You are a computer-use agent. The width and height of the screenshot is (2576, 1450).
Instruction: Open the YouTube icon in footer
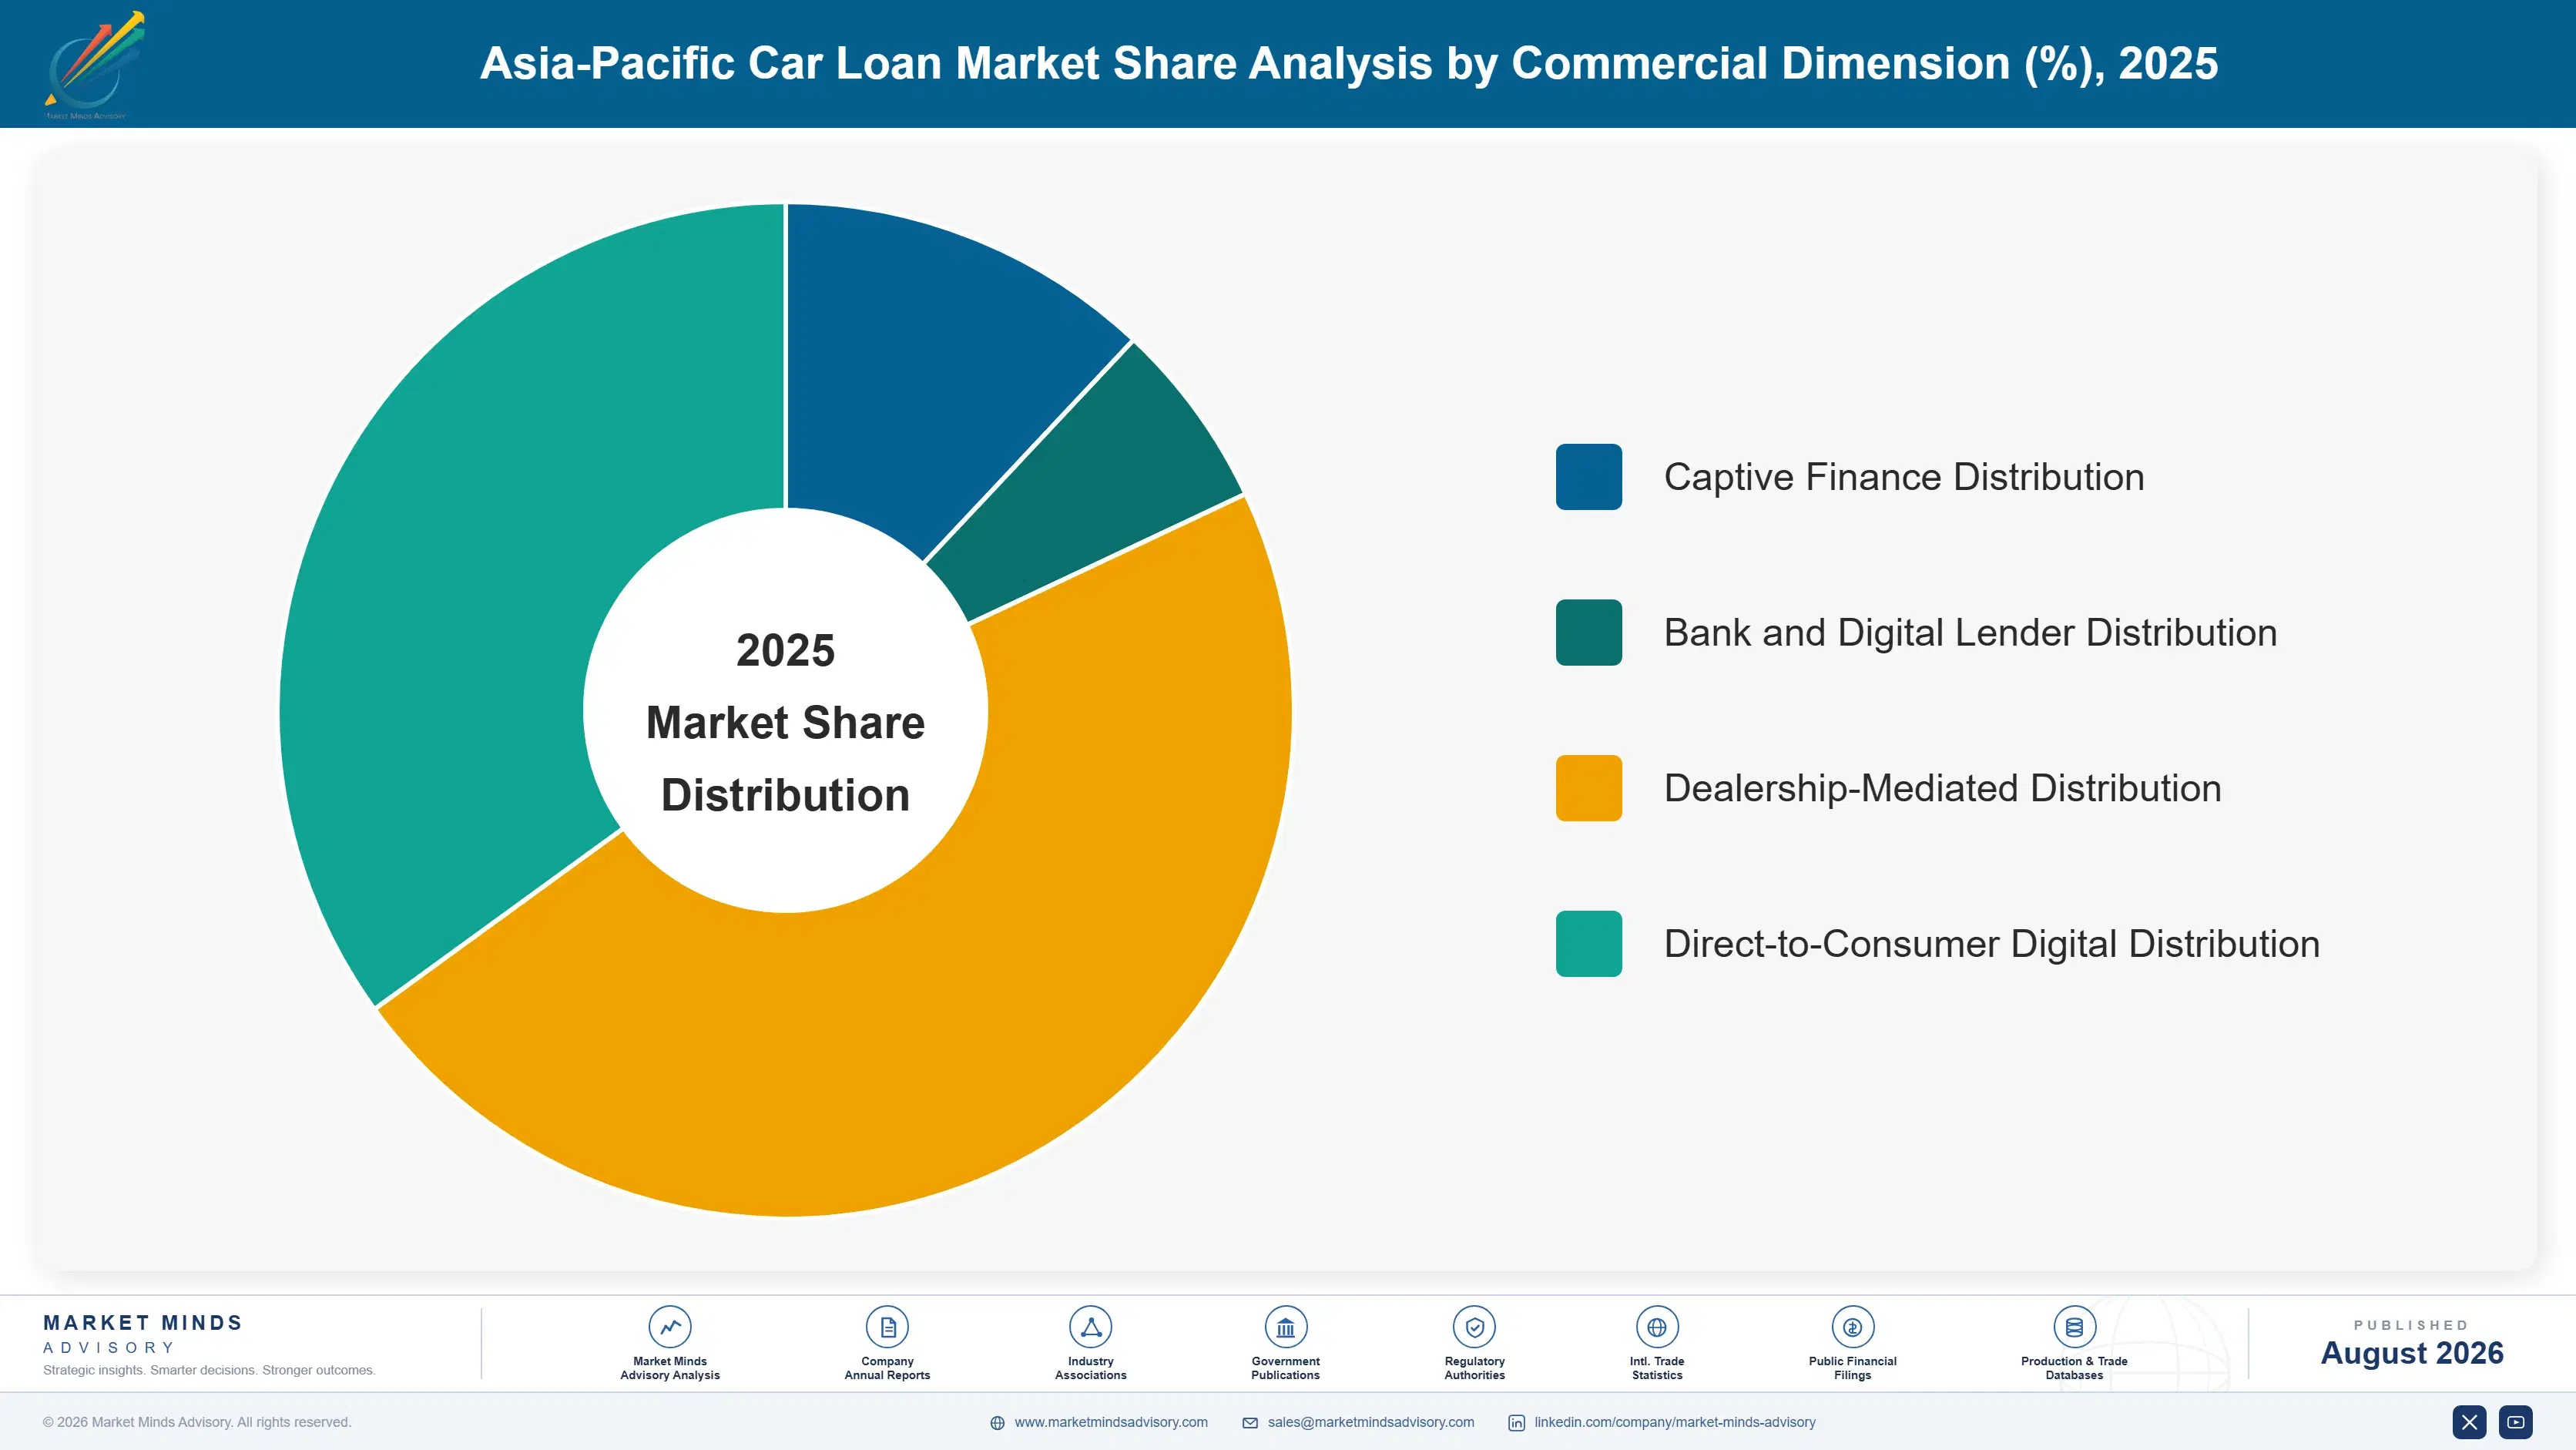point(2515,1422)
